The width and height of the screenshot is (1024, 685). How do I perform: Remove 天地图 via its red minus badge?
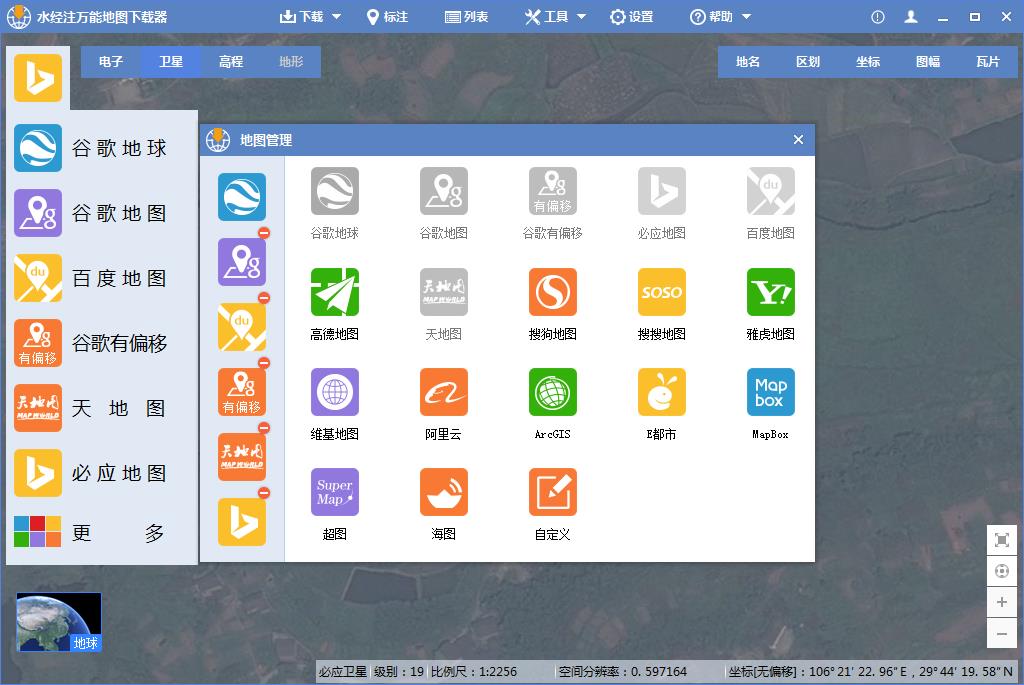[x=264, y=428]
